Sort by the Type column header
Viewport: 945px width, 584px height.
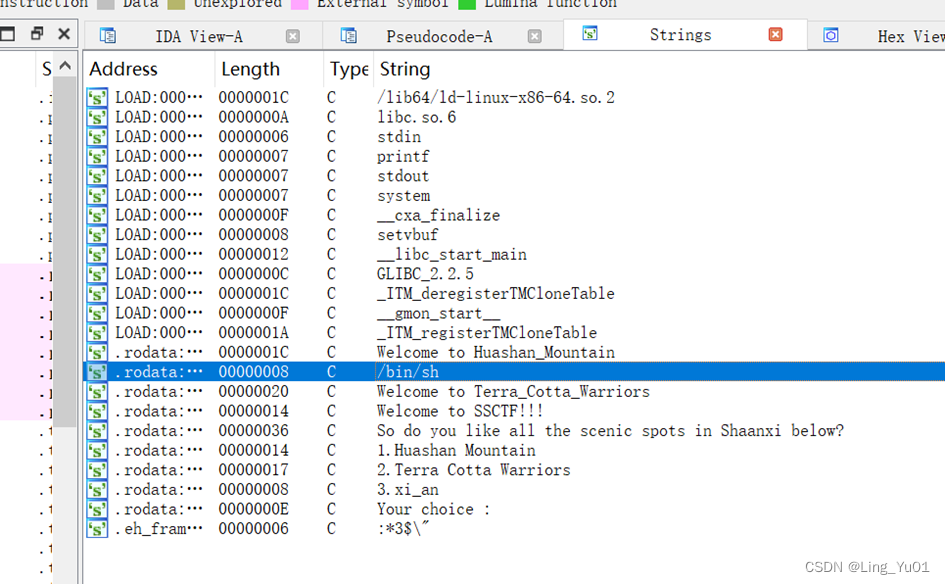click(349, 69)
